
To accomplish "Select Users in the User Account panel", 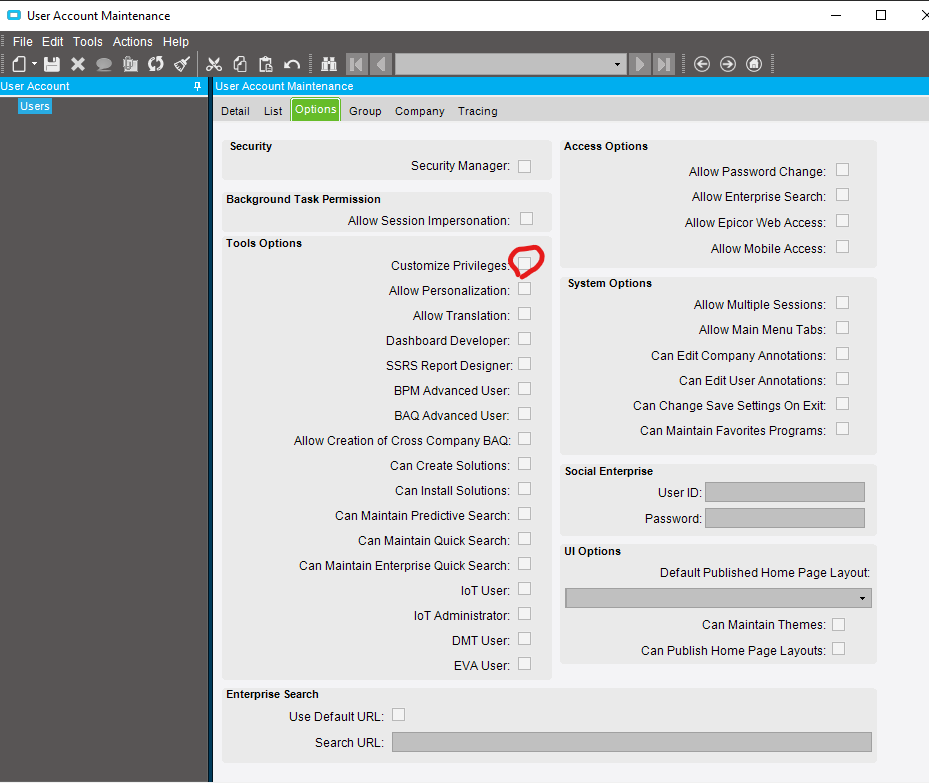I will pos(34,105).
